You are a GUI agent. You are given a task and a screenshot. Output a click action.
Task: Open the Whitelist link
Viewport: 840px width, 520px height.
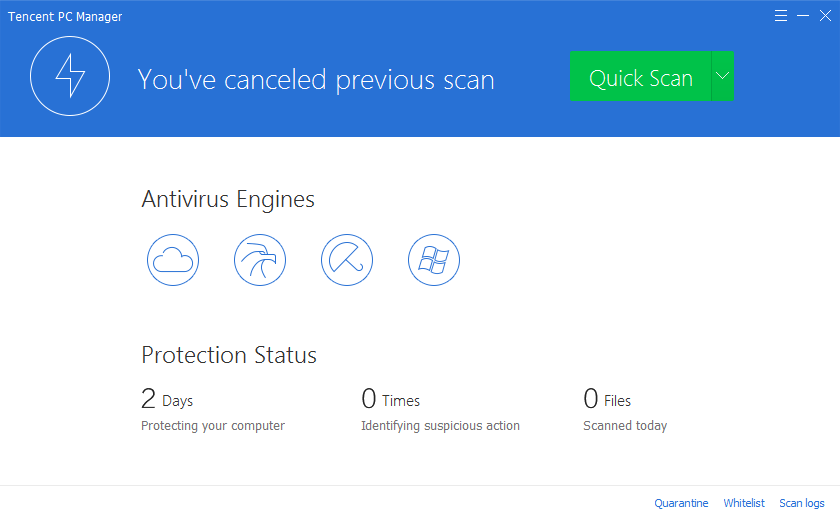pyautogui.click(x=744, y=503)
